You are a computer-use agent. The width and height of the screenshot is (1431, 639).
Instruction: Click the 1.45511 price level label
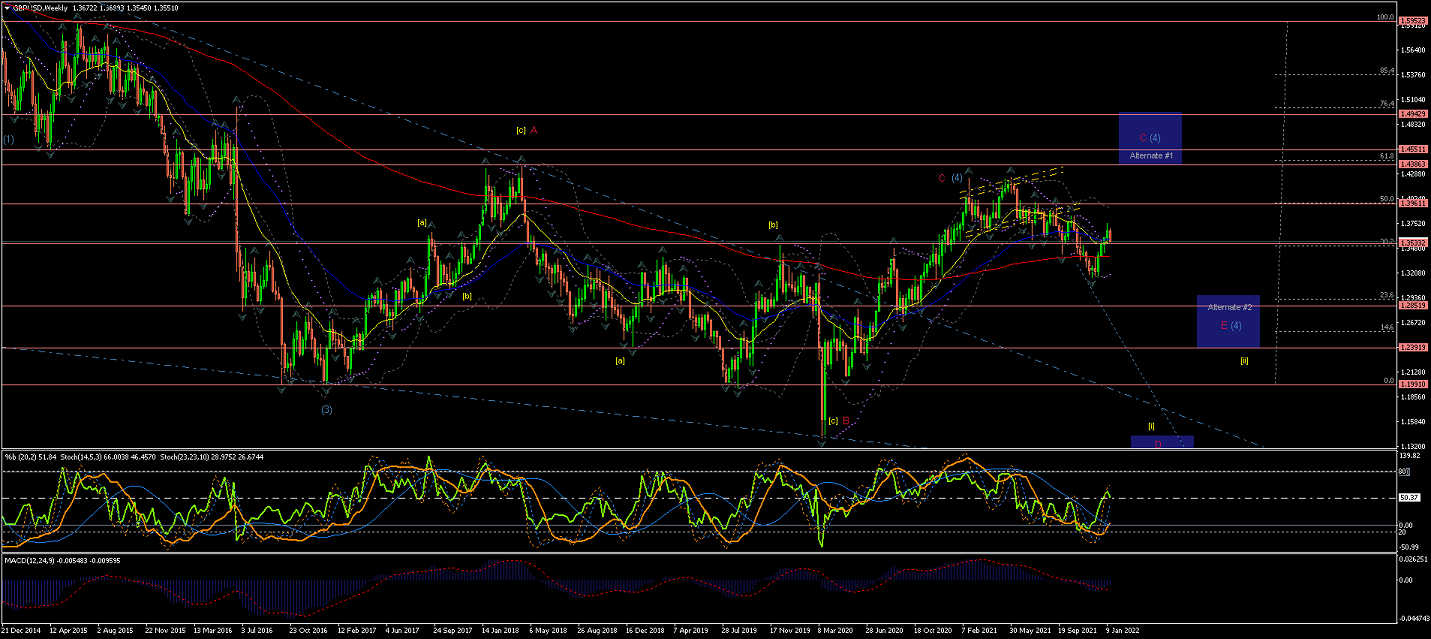[x=1413, y=149]
